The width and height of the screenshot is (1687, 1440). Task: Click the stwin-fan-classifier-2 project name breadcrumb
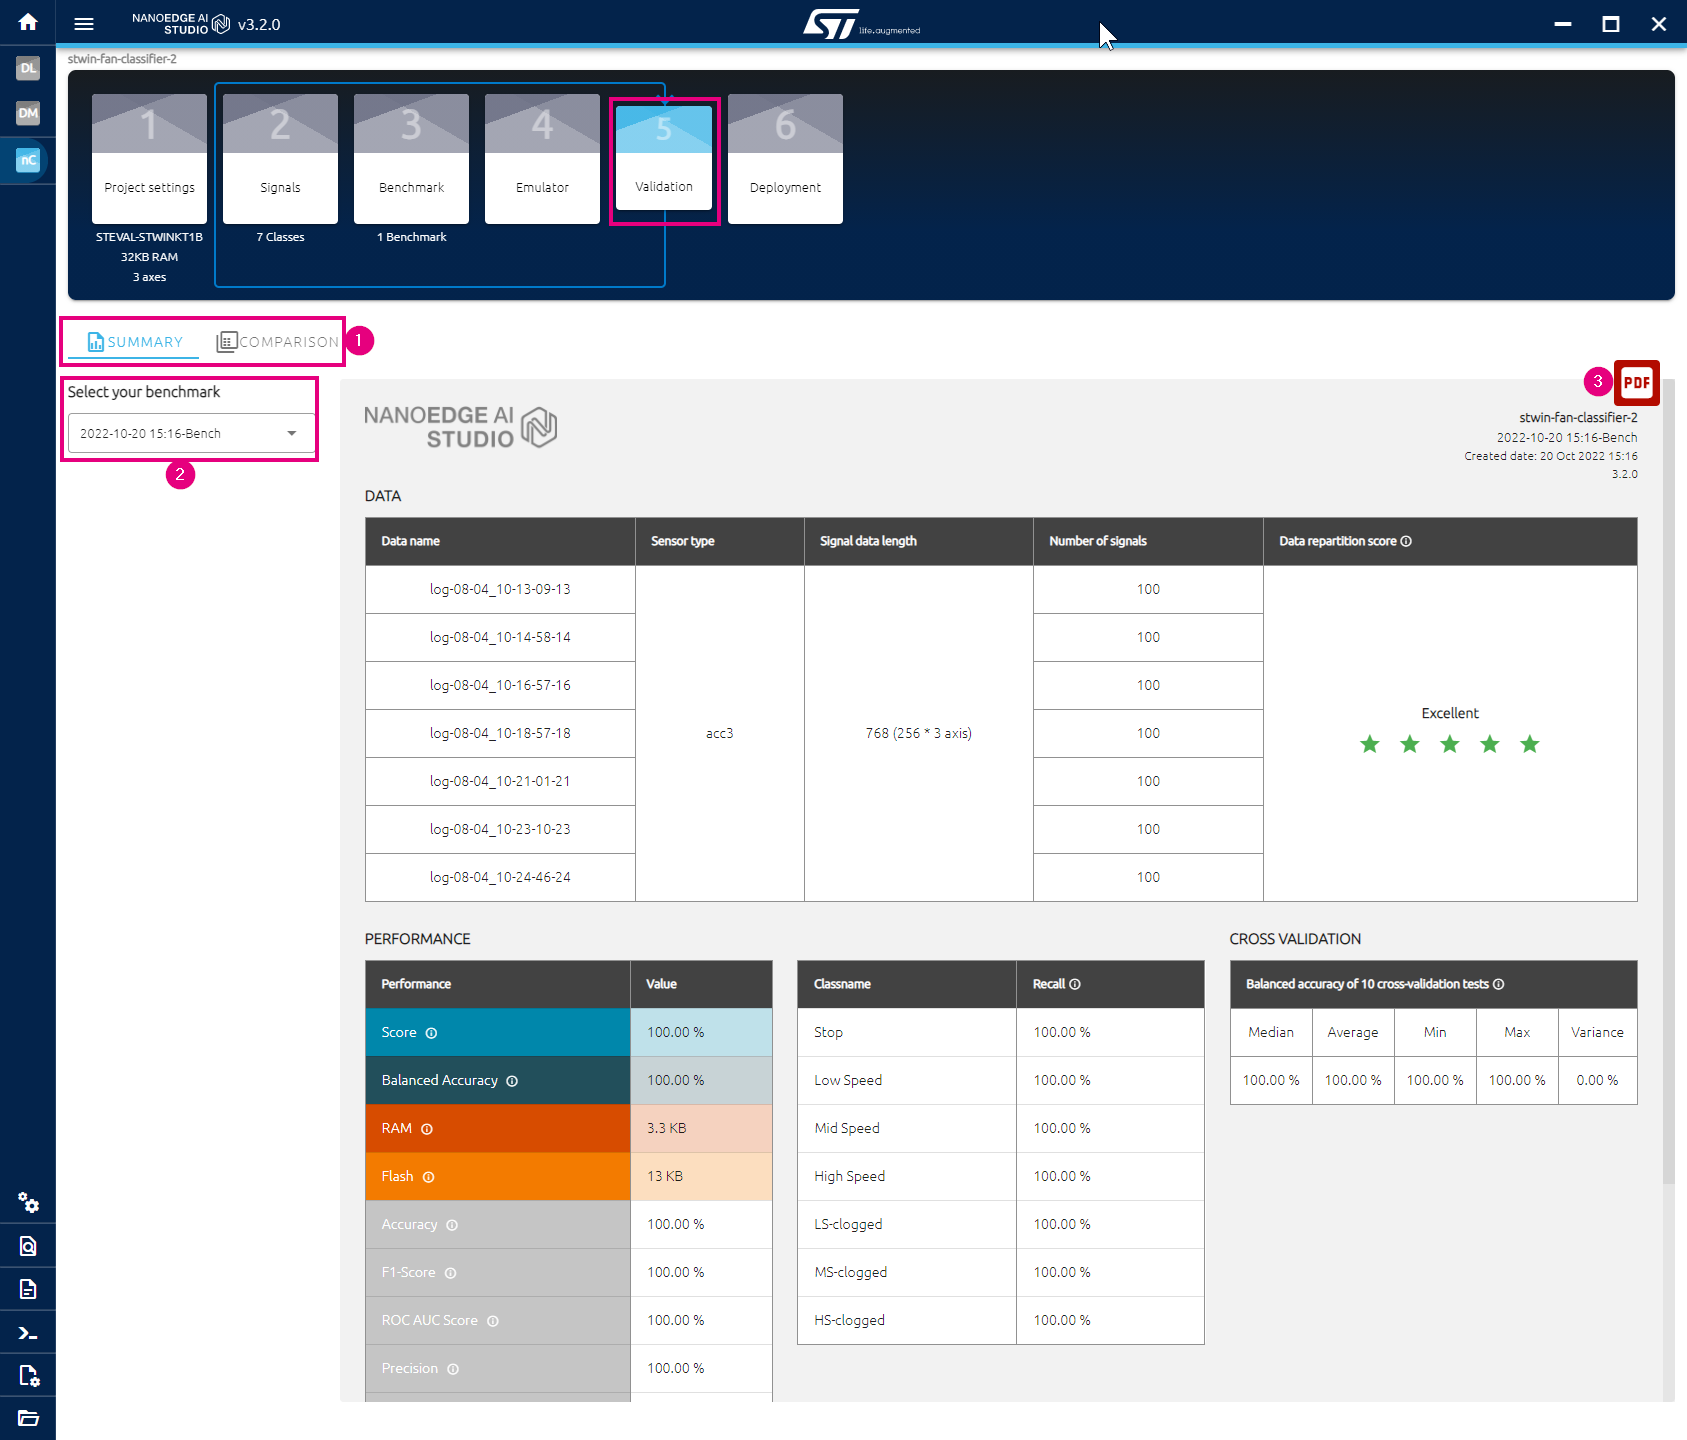tap(122, 59)
